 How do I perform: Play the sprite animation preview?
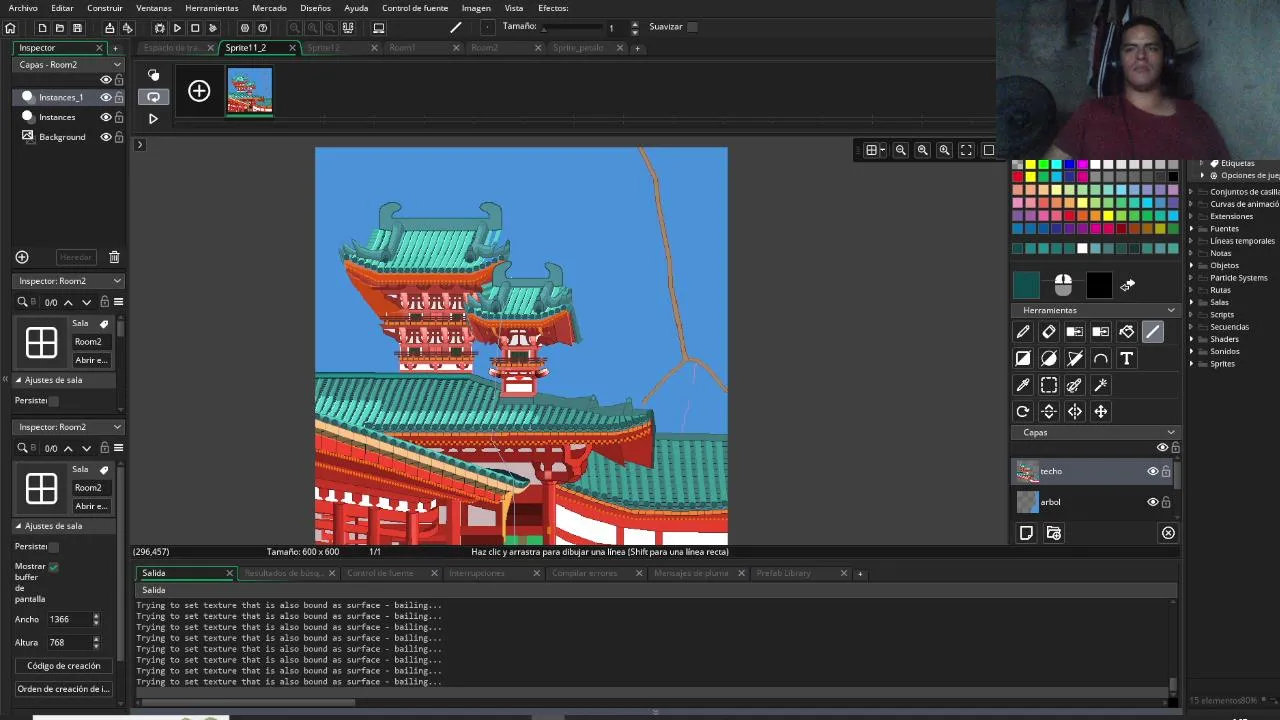(x=153, y=118)
